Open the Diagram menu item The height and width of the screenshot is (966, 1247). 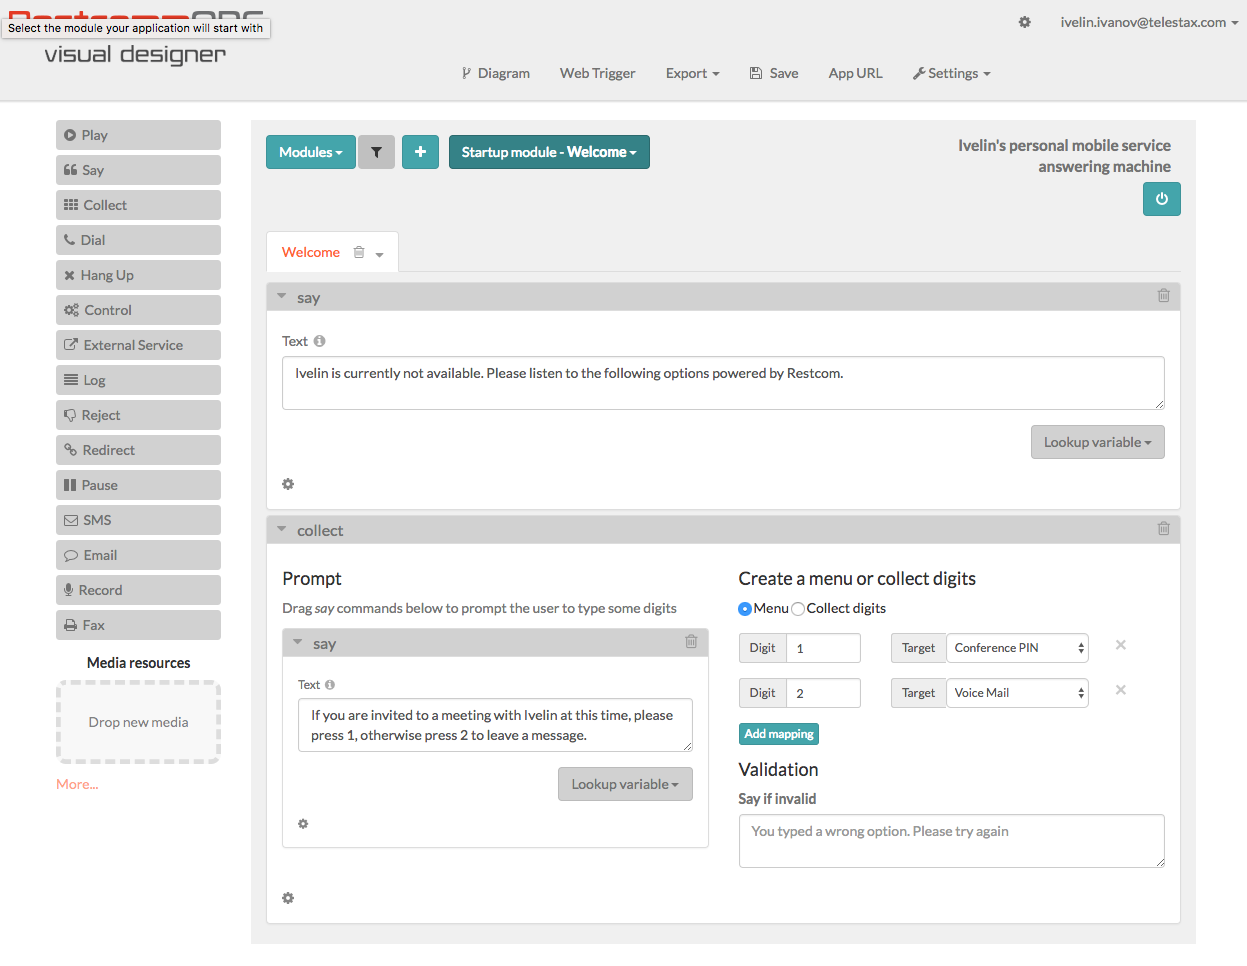point(495,73)
